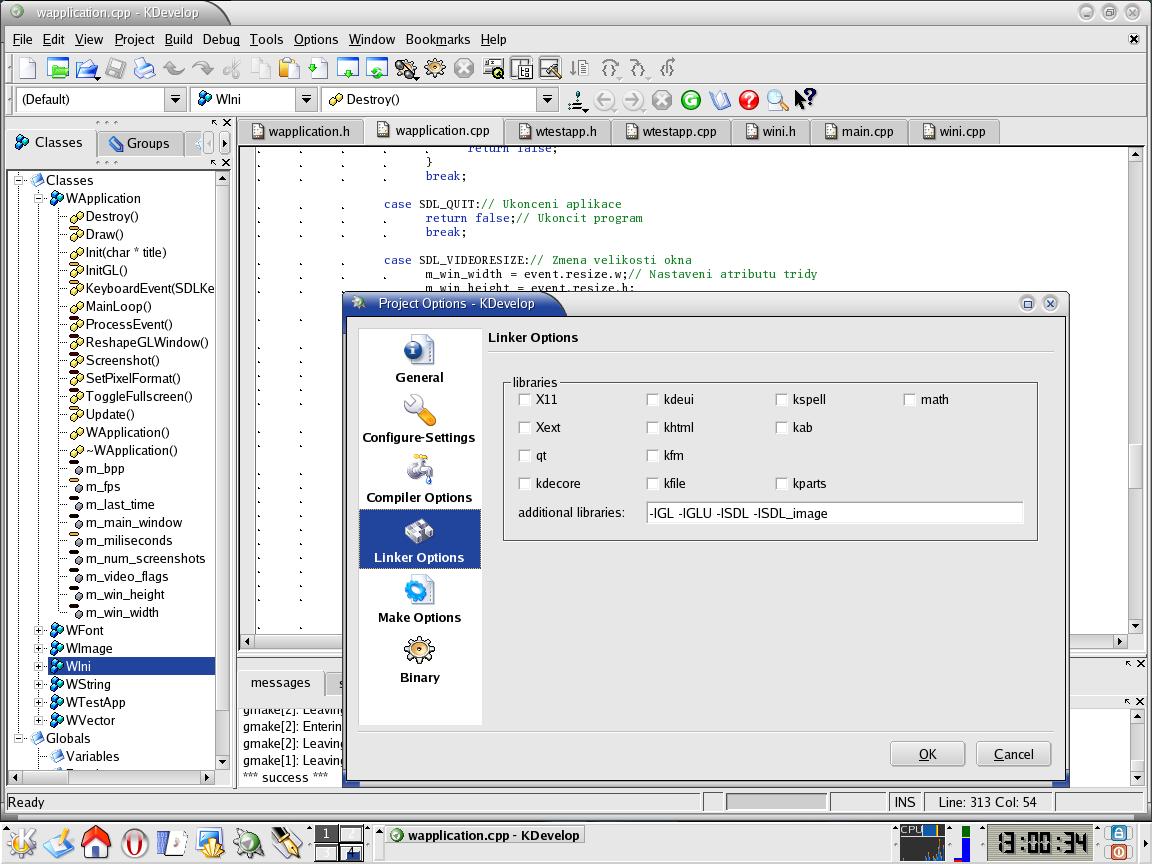Click the wapplication.cpp - KDevelop taskbar button
The width and height of the screenshot is (1152, 864).
coord(486,835)
